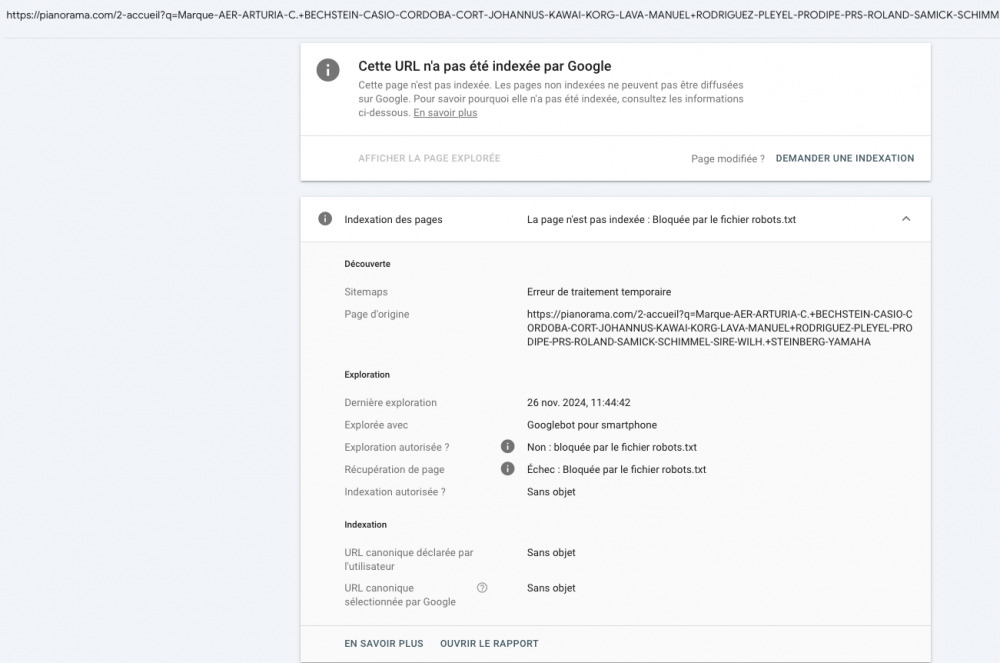Open info tooltip for Exploration autorisée
1000x663 pixels.
point(507,447)
